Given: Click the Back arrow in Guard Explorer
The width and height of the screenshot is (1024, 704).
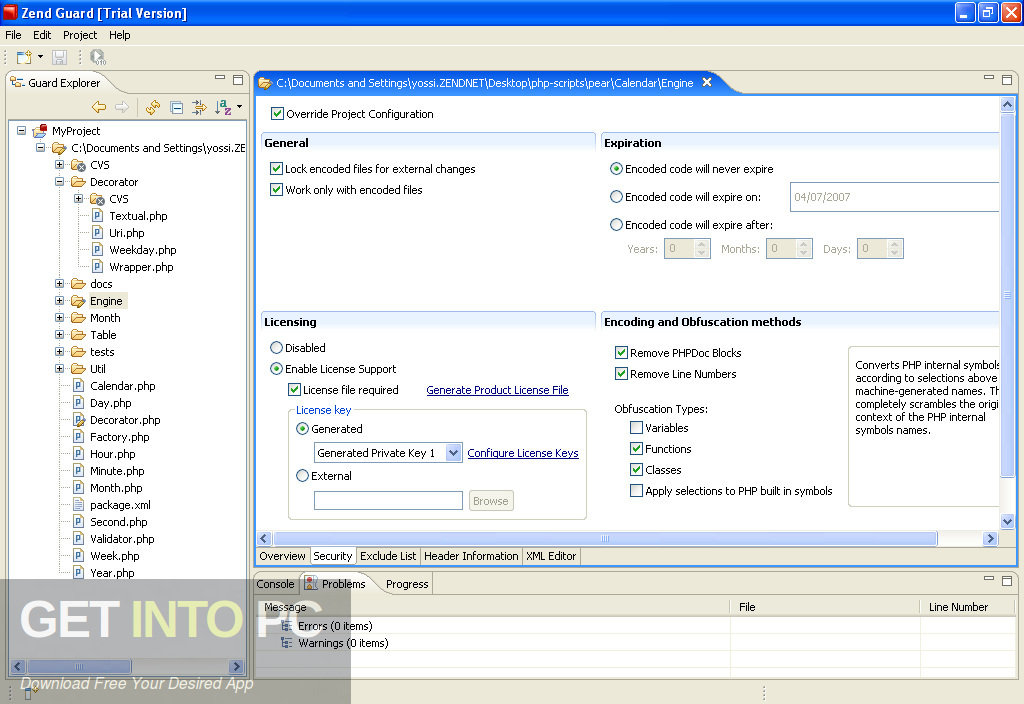Looking at the screenshot, I should coord(99,107).
